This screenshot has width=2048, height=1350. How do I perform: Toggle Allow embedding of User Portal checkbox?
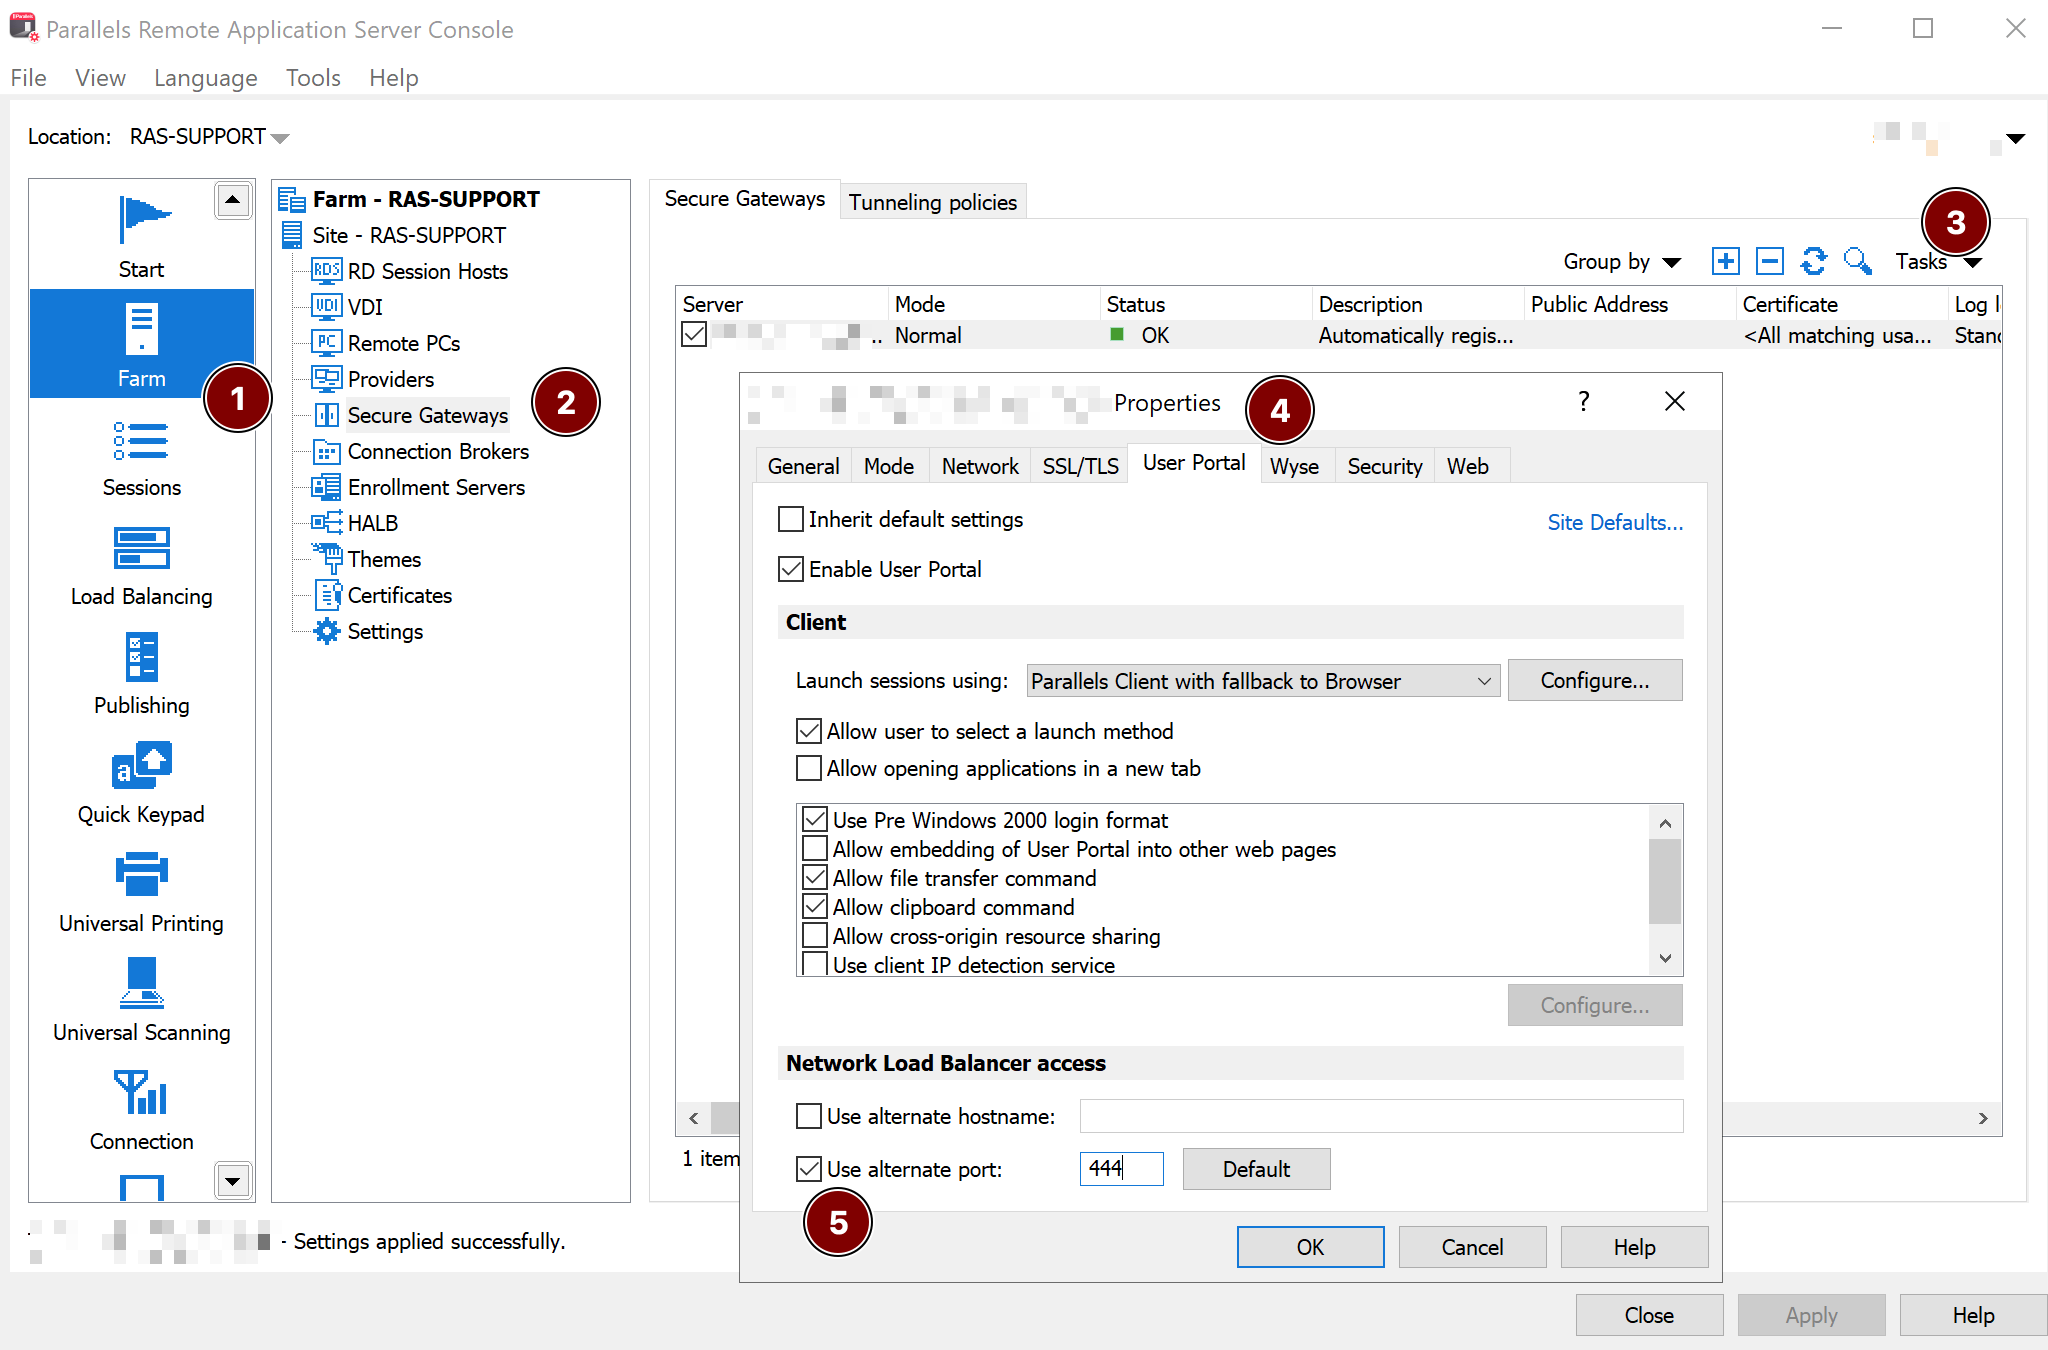click(815, 849)
